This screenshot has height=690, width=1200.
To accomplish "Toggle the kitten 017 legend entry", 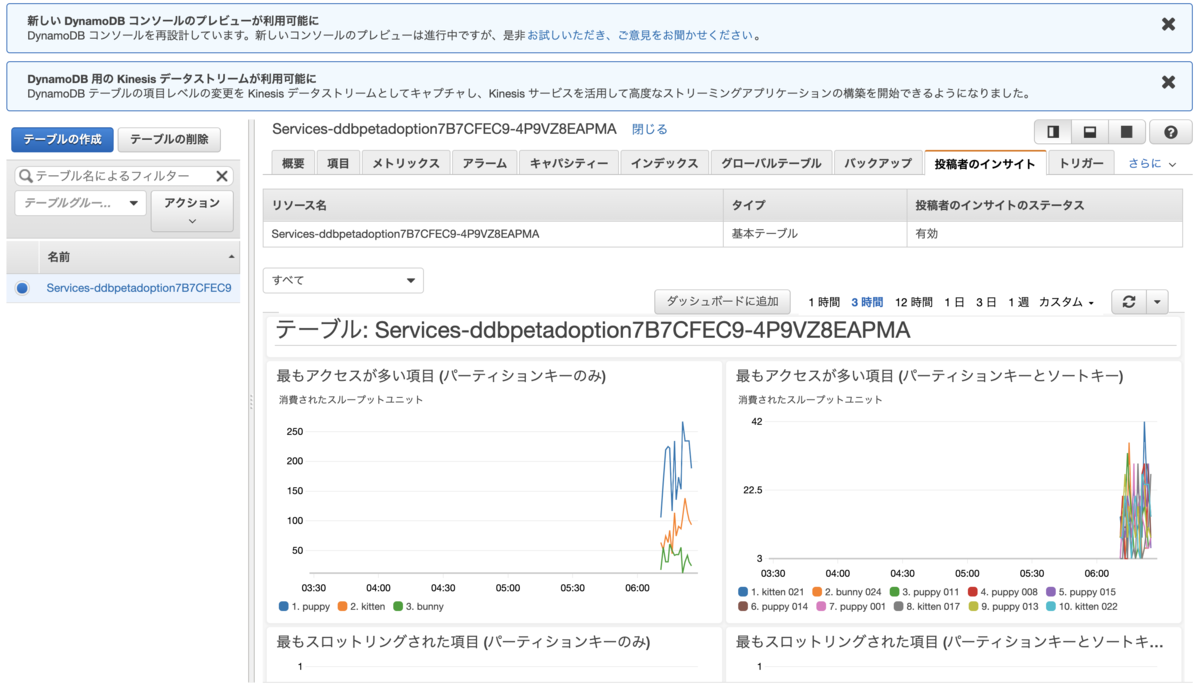I will click(x=927, y=607).
